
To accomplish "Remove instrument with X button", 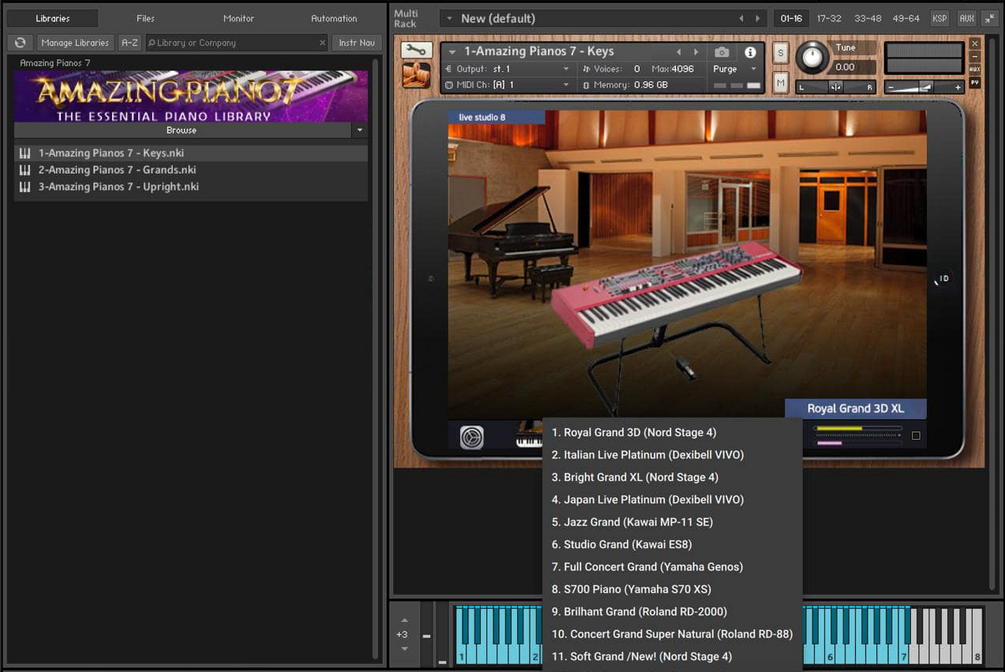I will (975, 44).
